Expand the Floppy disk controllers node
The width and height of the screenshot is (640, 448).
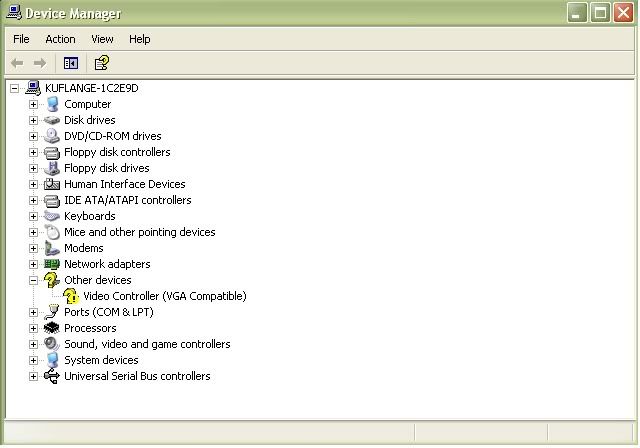coord(33,152)
